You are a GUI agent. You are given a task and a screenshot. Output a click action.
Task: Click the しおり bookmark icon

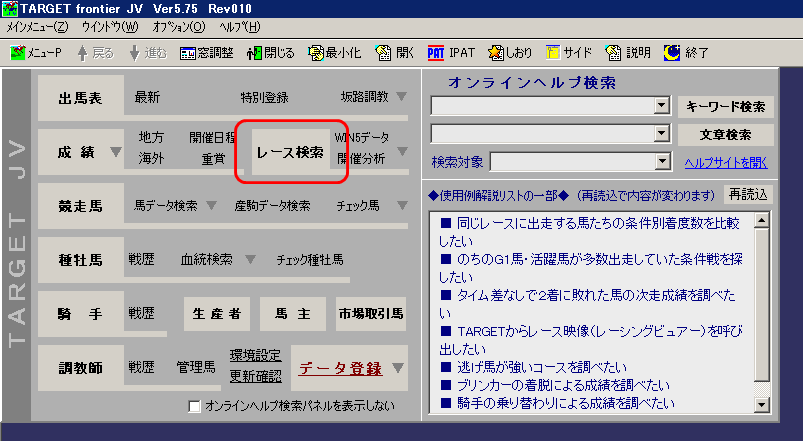point(496,52)
